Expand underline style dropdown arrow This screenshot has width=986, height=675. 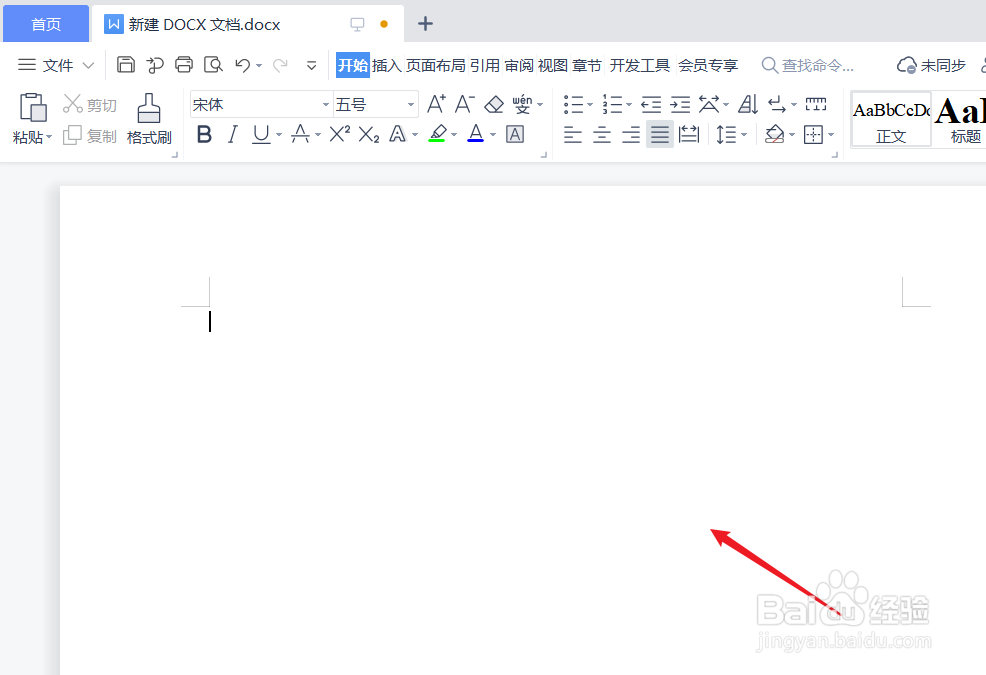[x=279, y=135]
